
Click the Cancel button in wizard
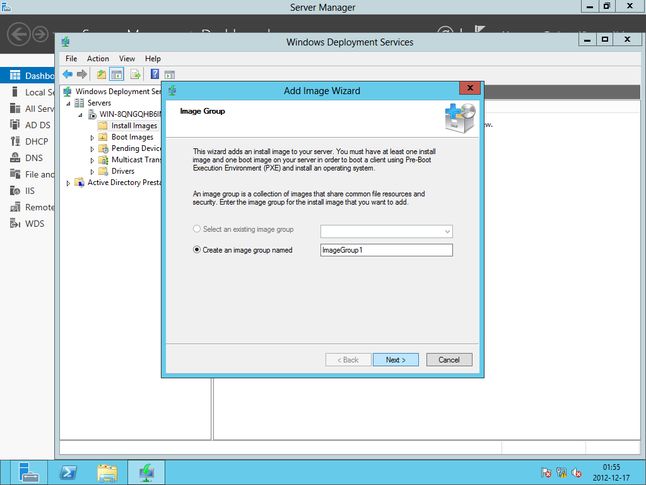[449, 360]
